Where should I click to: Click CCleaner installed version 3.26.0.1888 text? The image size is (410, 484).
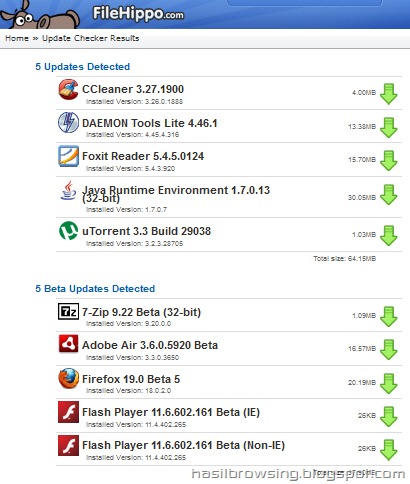point(134,101)
